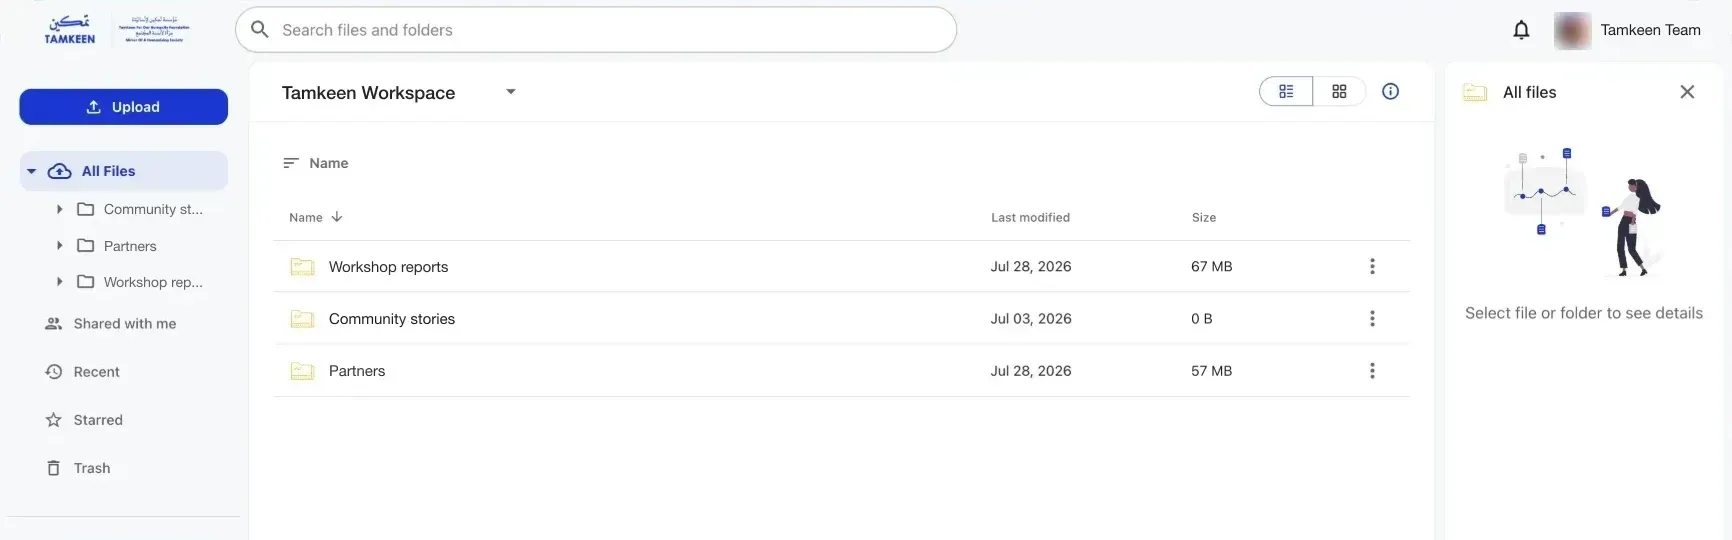Open more options for Partners folder

tap(1372, 370)
